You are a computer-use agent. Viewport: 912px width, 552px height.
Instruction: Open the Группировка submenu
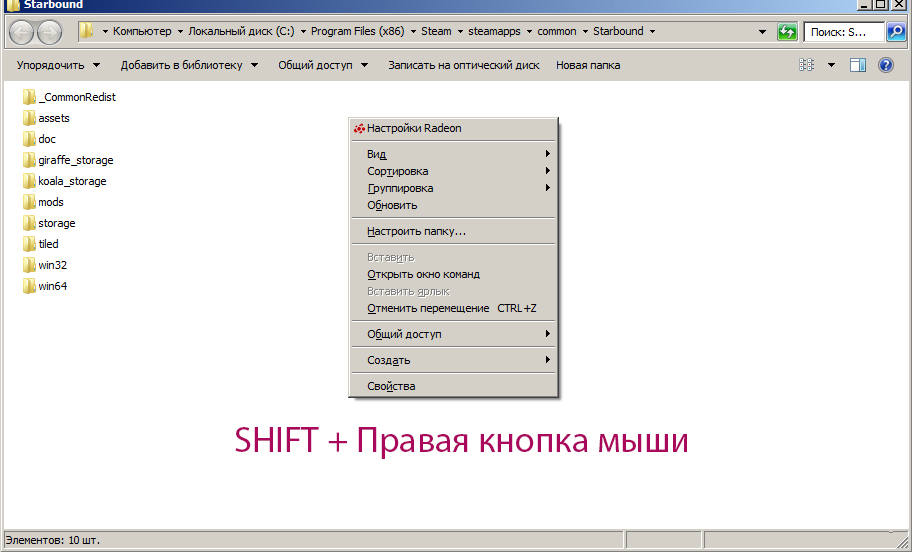click(x=454, y=188)
